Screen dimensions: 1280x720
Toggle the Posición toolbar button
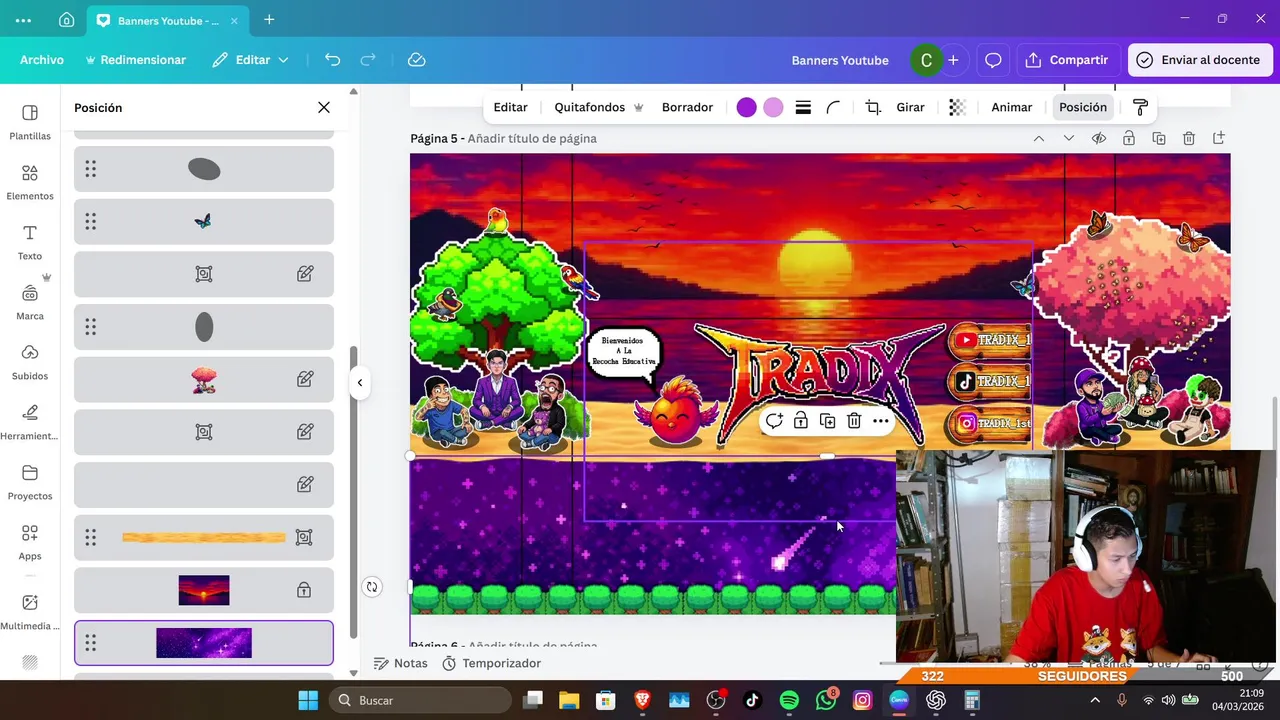click(1083, 107)
